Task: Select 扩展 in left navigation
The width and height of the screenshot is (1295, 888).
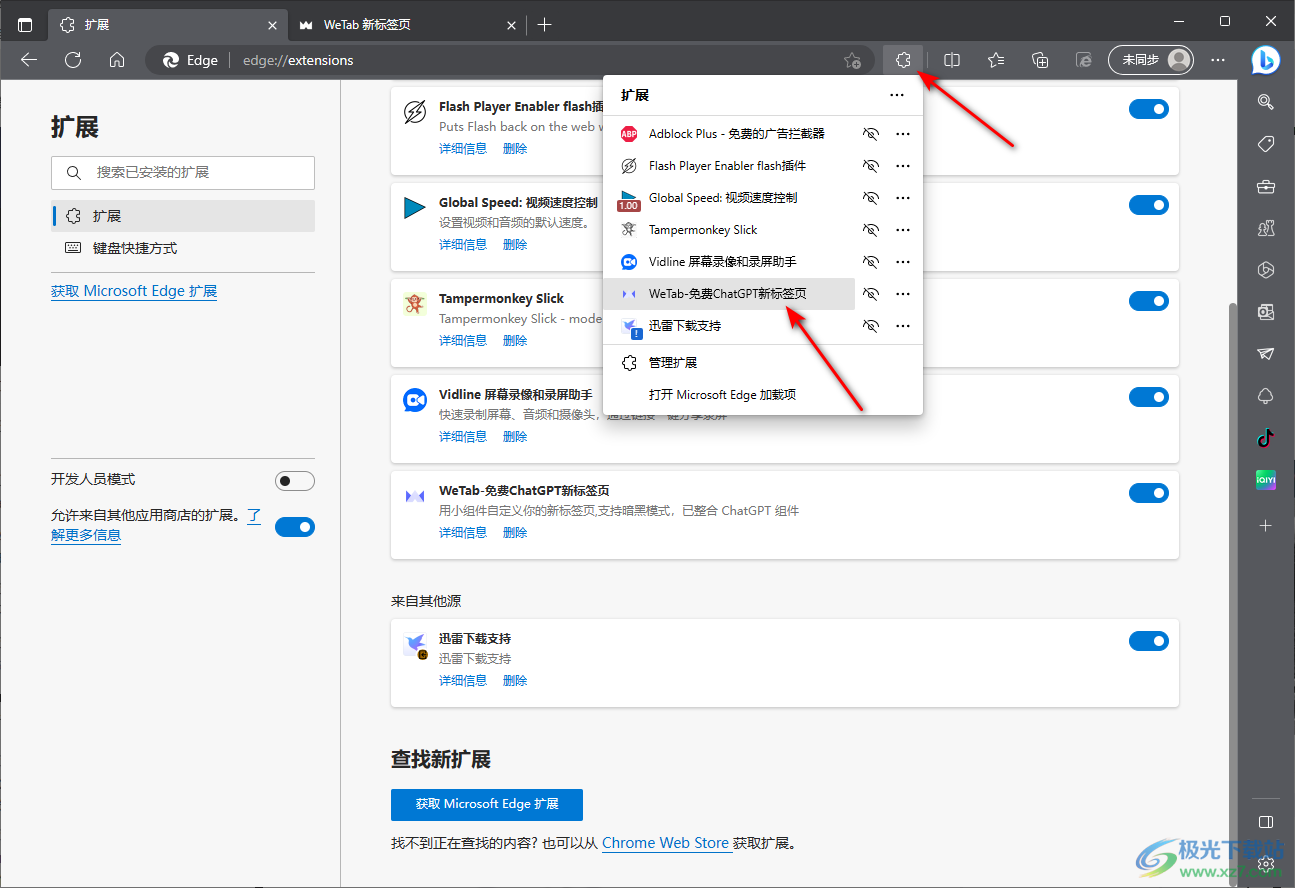Action: coord(183,216)
